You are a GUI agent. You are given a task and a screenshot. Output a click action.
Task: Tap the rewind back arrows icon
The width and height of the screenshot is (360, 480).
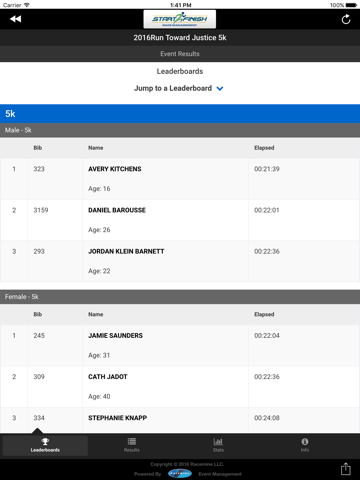pyautogui.click(x=15, y=19)
